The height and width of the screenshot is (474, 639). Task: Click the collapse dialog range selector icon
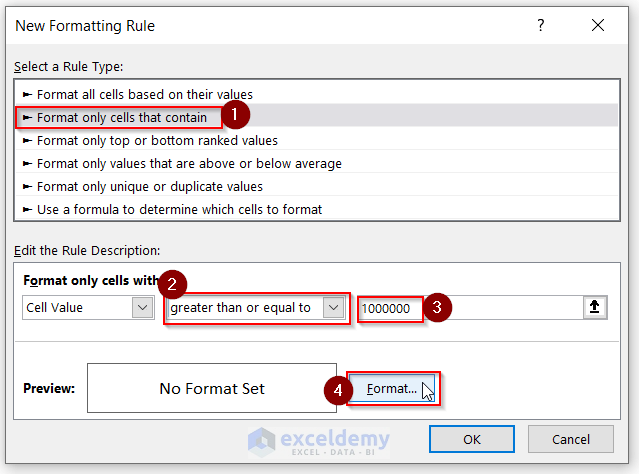[595, 308]
